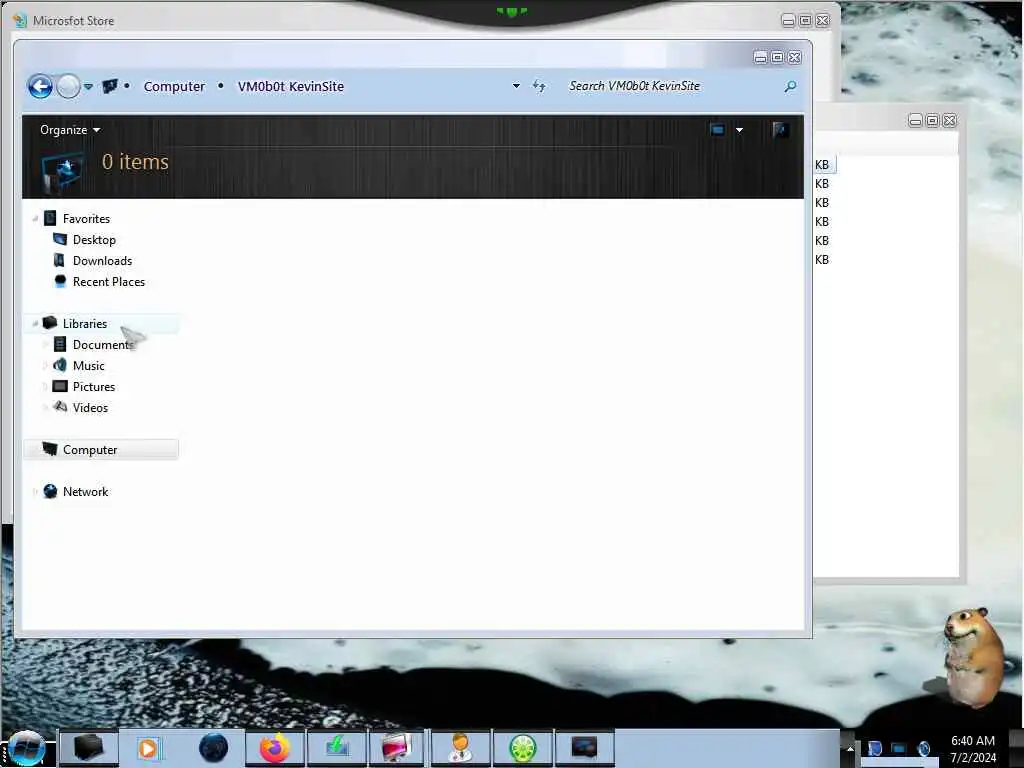Expand the Pictures library node

click(x=44, y=386)
